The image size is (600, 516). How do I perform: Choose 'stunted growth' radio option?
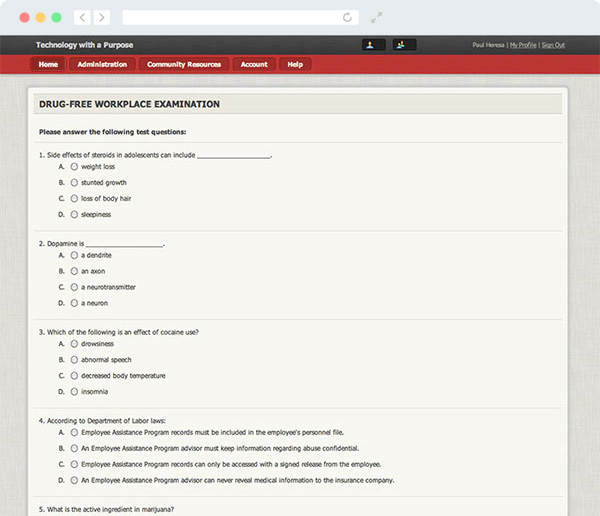pos(74,183)
